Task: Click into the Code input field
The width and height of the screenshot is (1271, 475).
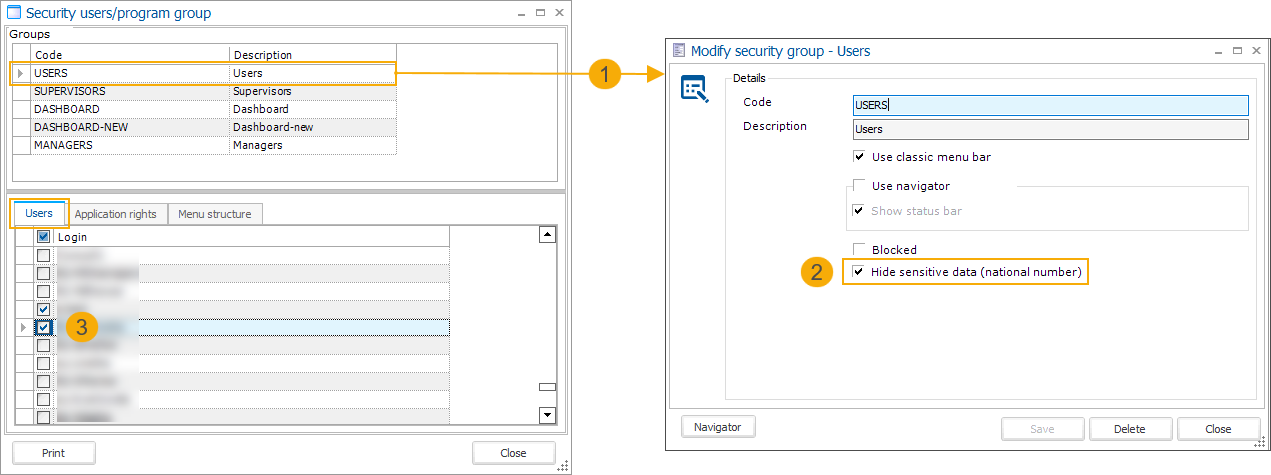Action: (x=1050, y=105)
